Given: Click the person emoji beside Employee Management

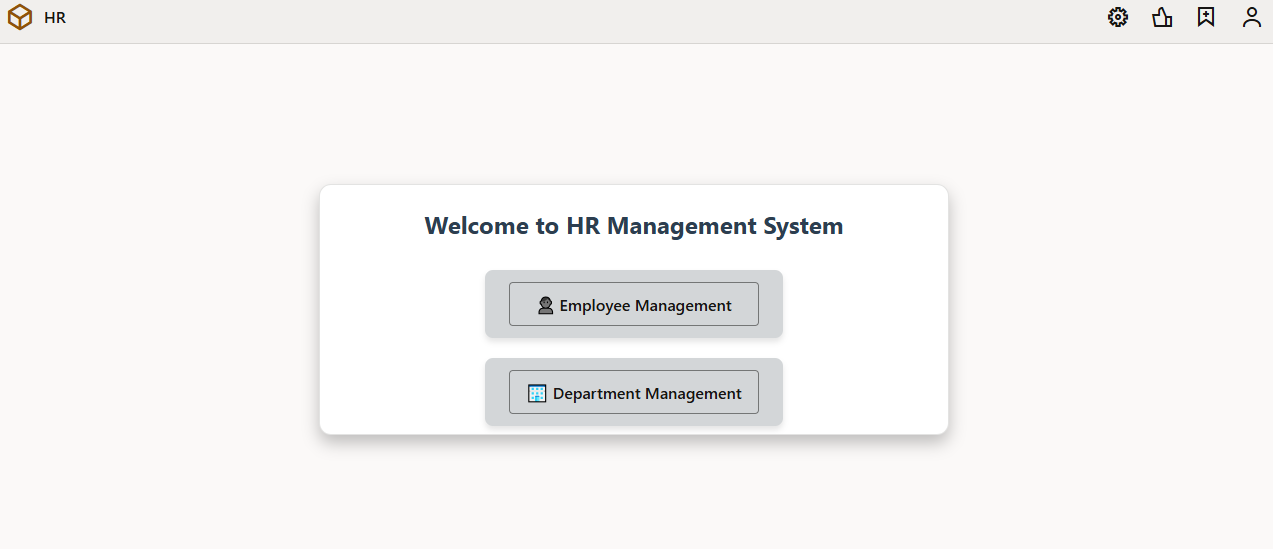Looking at the screenshot, I should (x=546, y=306).
